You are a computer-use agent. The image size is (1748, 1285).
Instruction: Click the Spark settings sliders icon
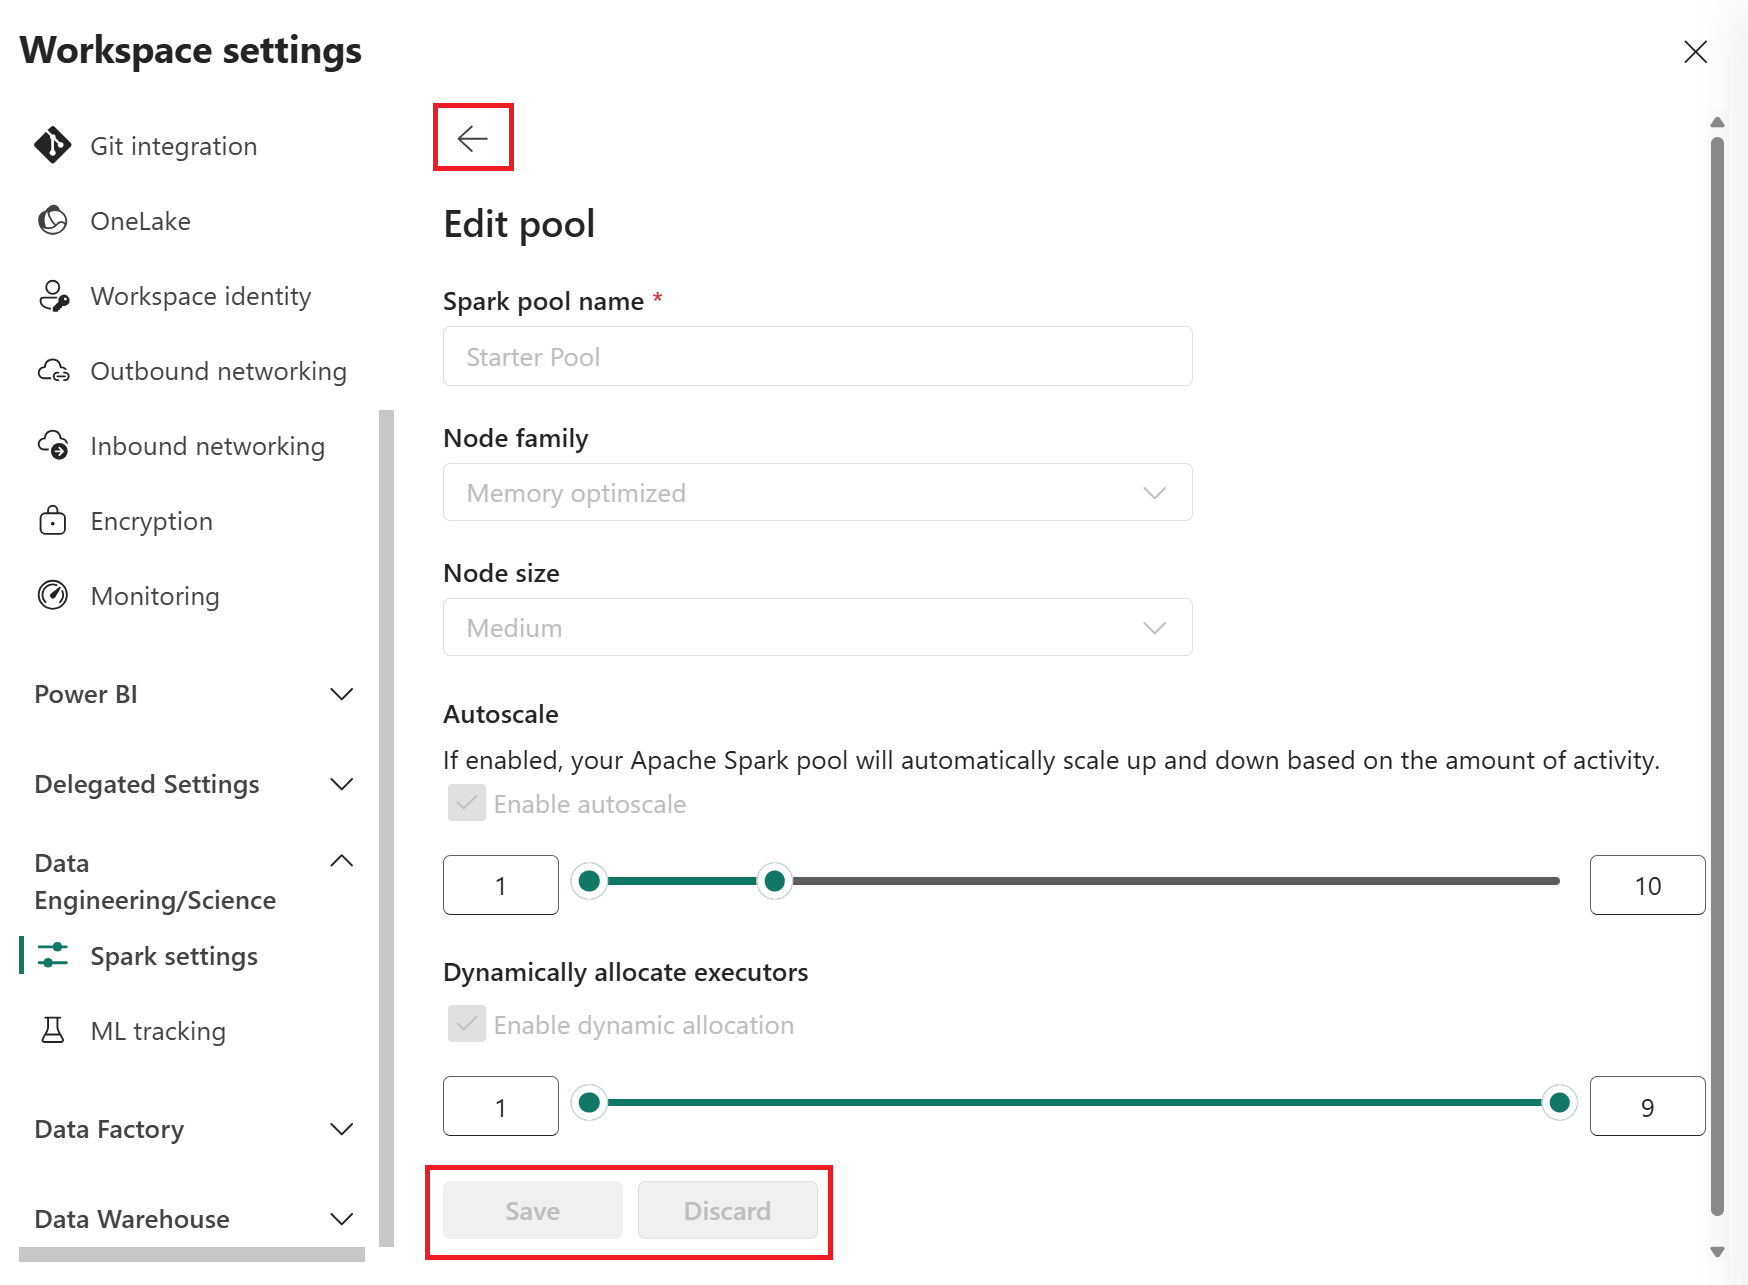point(53,955)
